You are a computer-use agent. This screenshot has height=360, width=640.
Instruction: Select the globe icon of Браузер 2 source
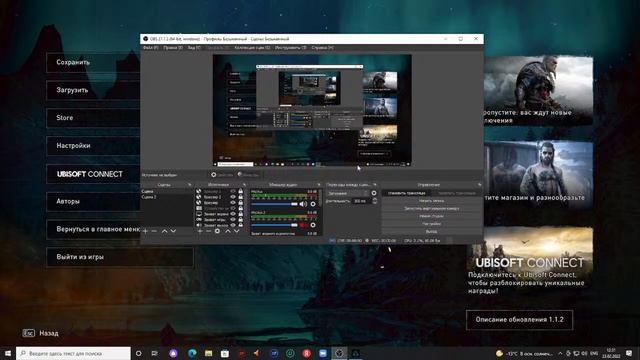199,197
